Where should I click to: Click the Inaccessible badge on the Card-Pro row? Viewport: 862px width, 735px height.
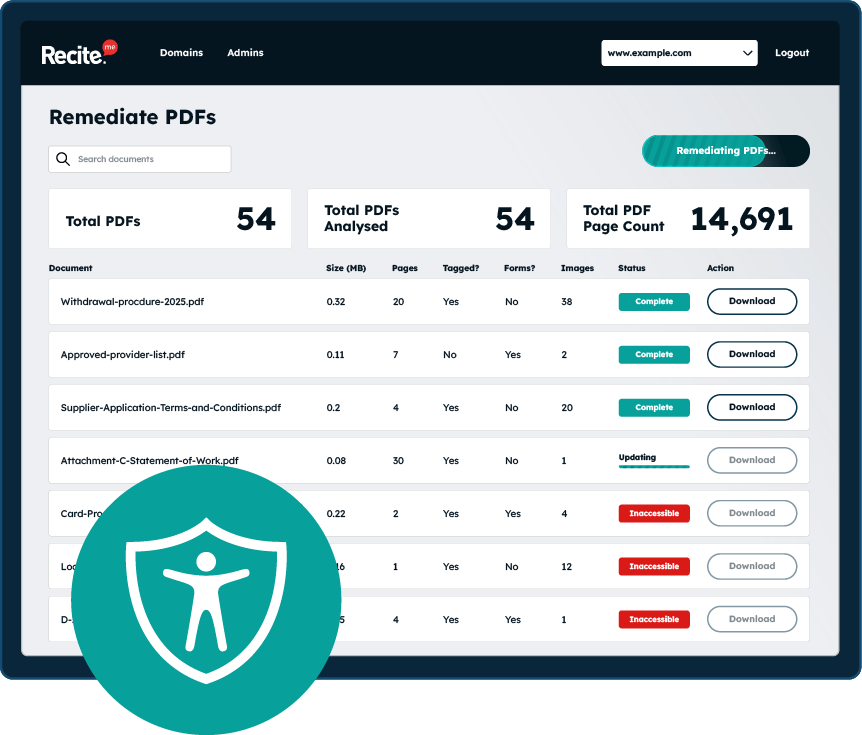[654, 513]
